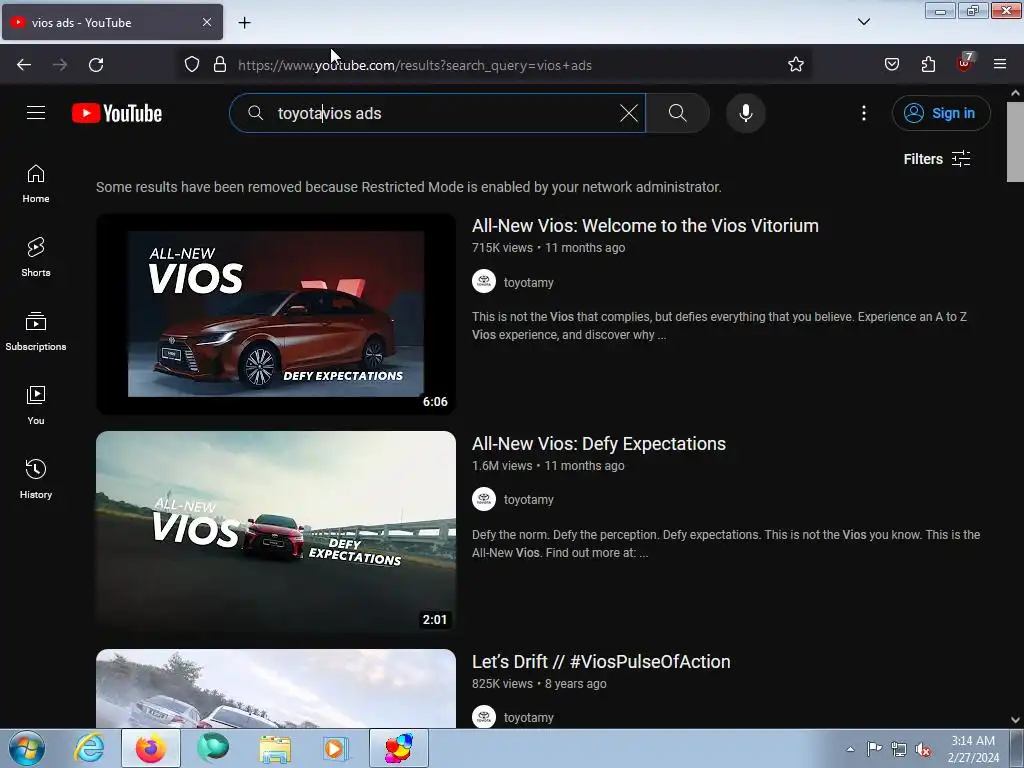
Task: Click the YouTube logo
Action: pos(117,113)
